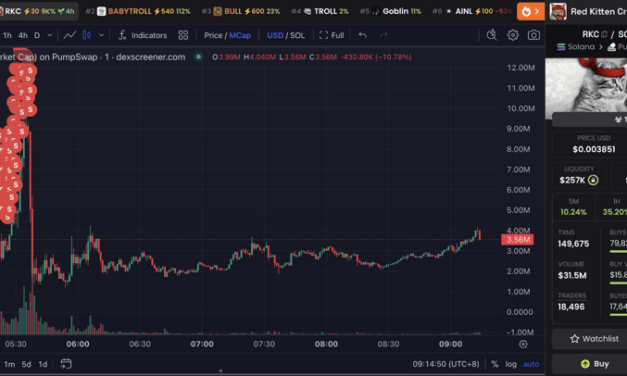Image resolution: width=627 pixels, height=376 pixels.
Task: Open time axis settings target icon
Action: pyautogui.click(x=523, y=344)
